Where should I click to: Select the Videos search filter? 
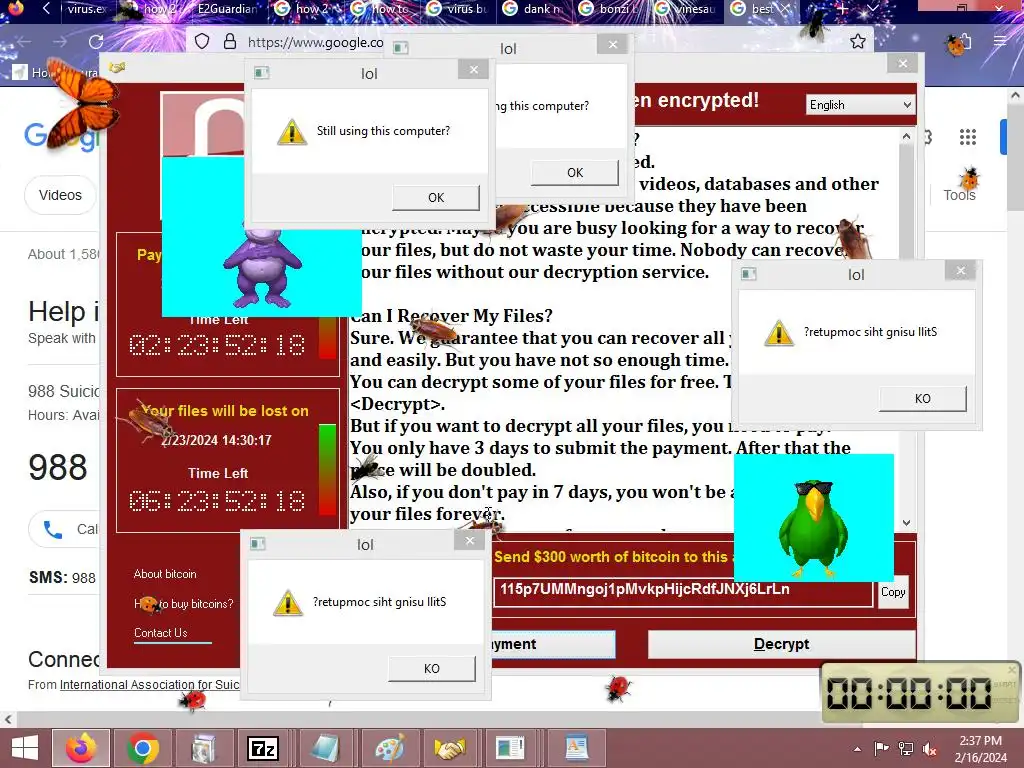pos(60,195)
